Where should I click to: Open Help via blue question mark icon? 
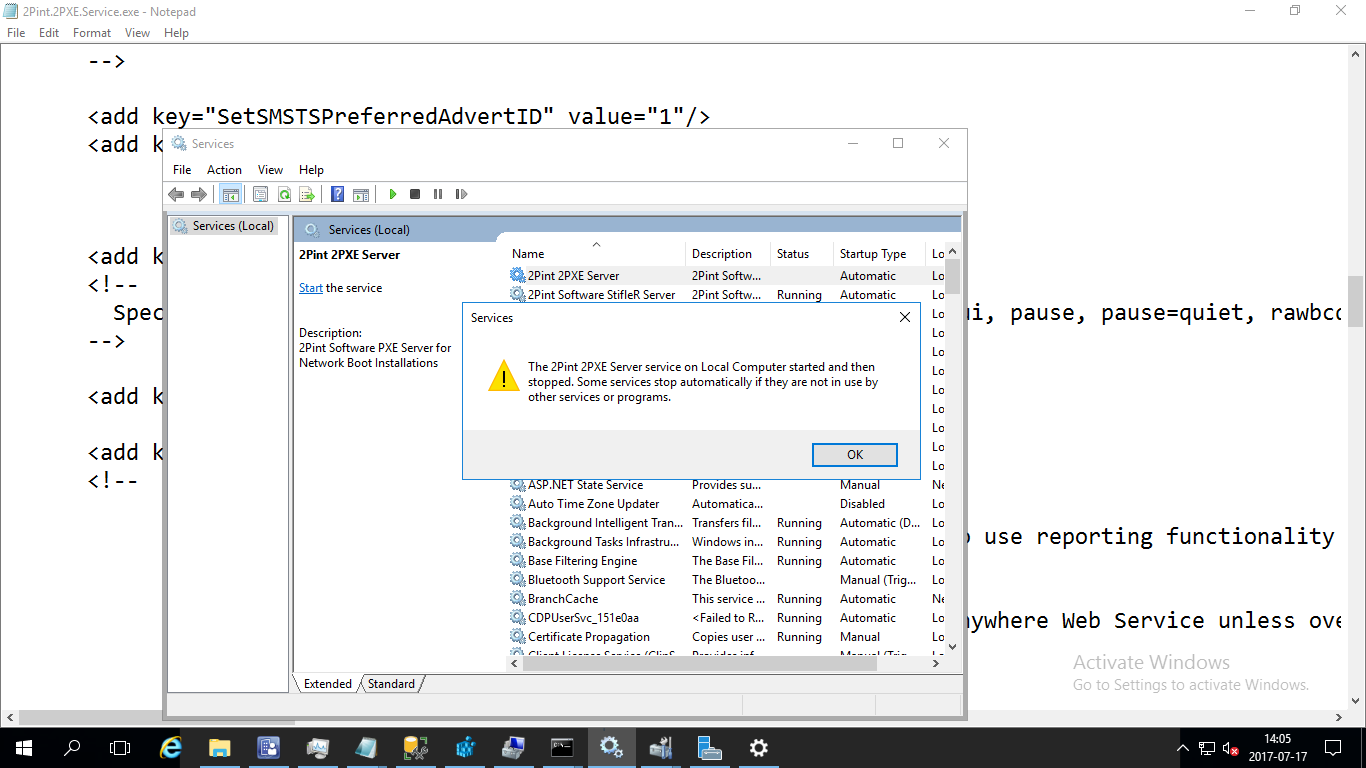click(x=338, y=194)
